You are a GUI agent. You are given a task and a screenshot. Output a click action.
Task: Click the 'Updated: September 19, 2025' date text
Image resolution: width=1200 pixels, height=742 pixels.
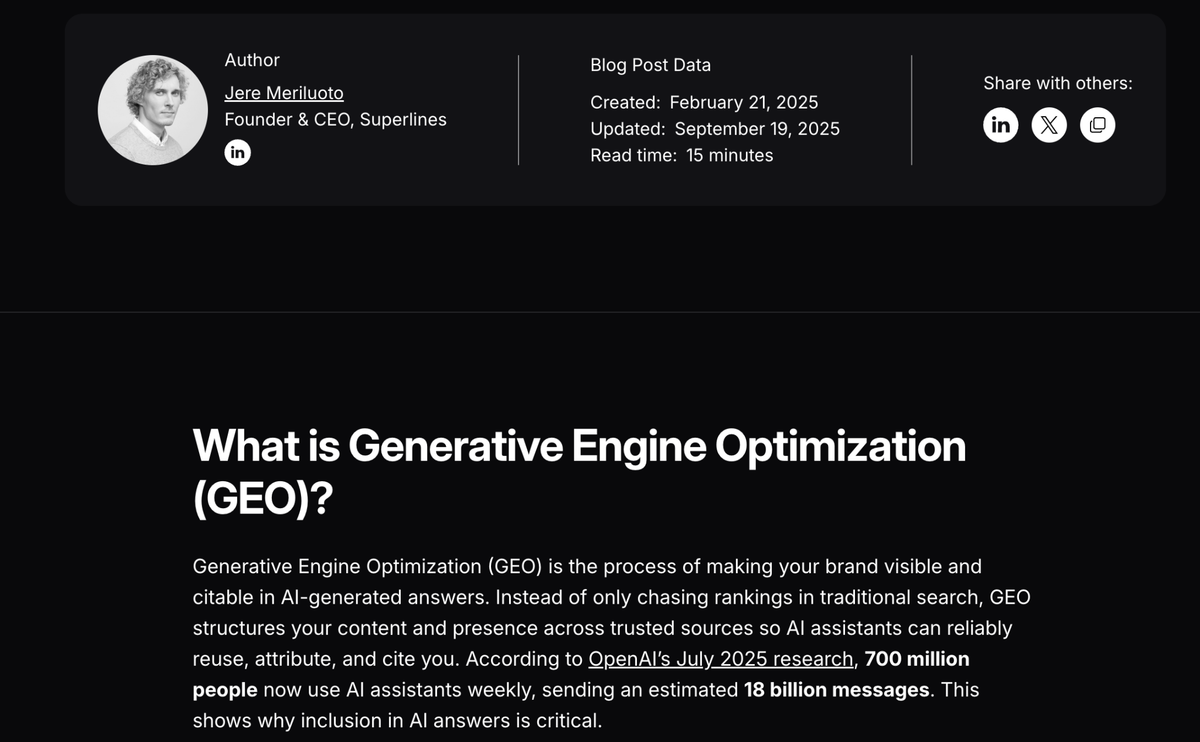point(714,128)
